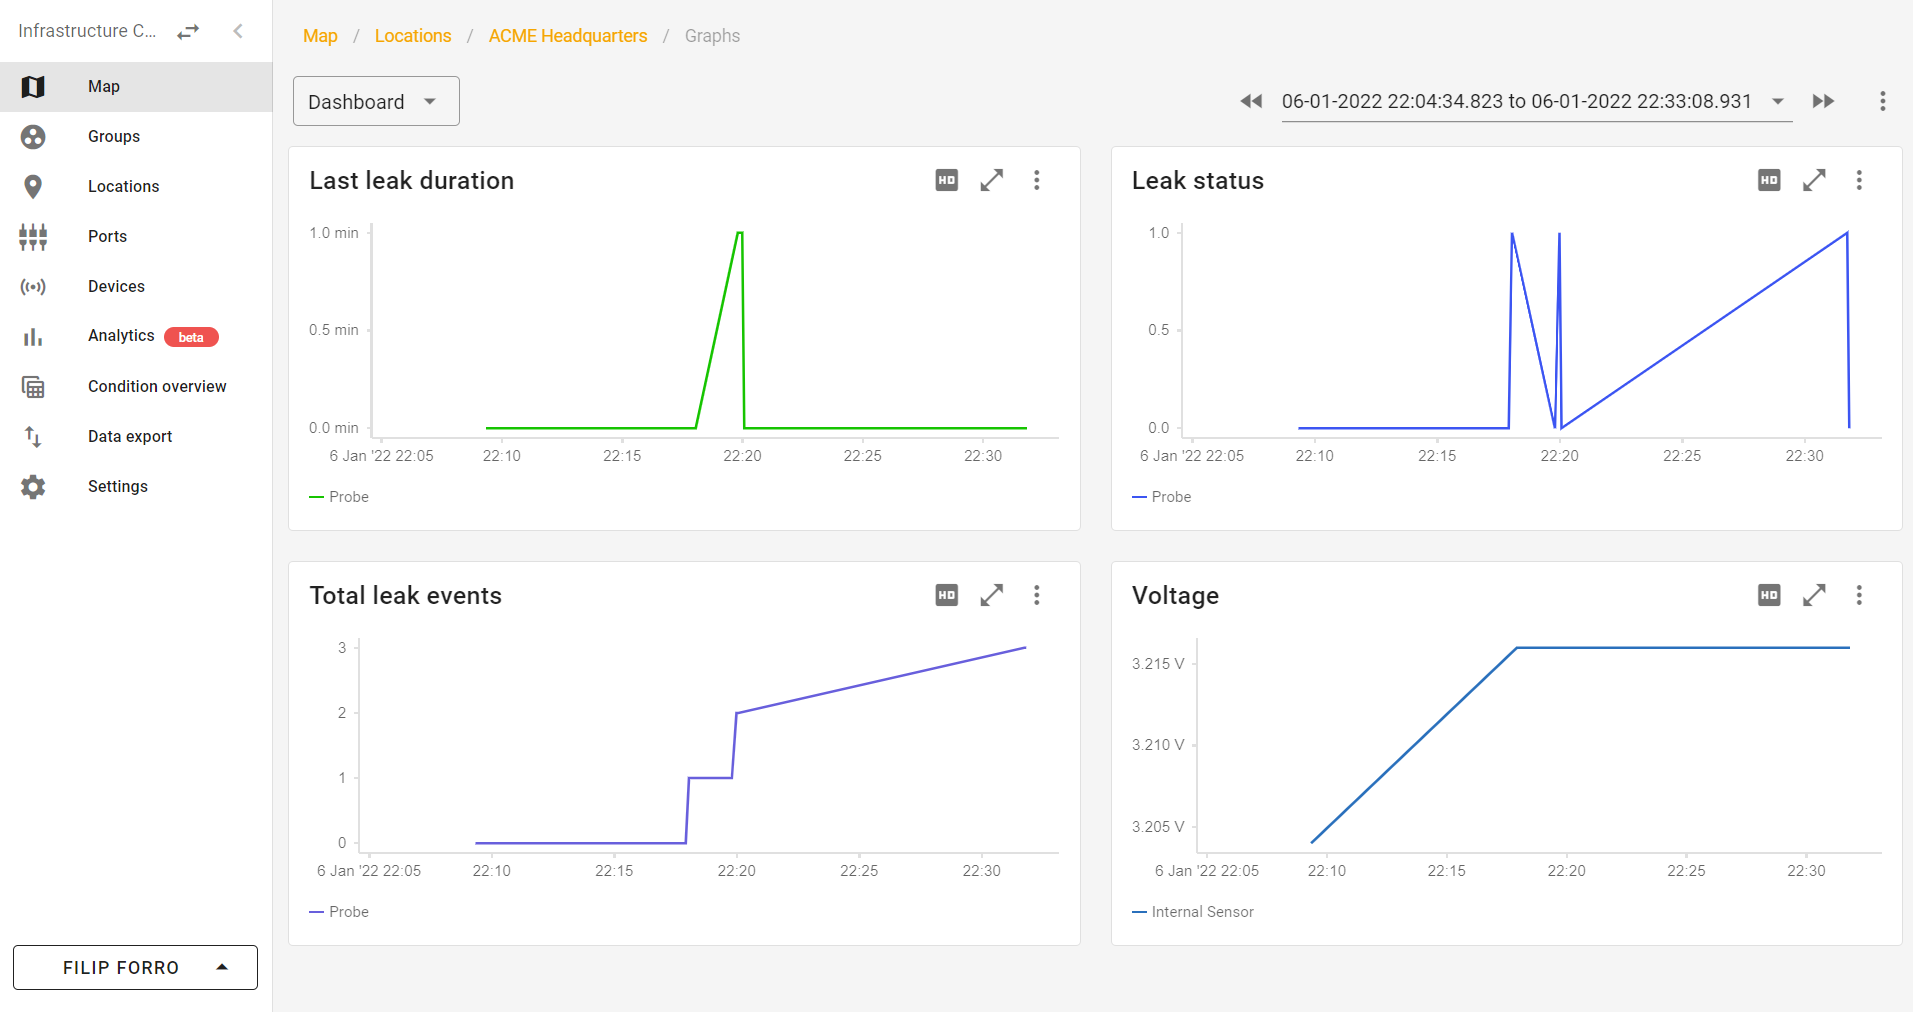The width and height of the screenshot is (1913, 1012).
Task: Expand the Leak status graph fullscreen
Action: pyautogui.click(x=1813, y=180)
